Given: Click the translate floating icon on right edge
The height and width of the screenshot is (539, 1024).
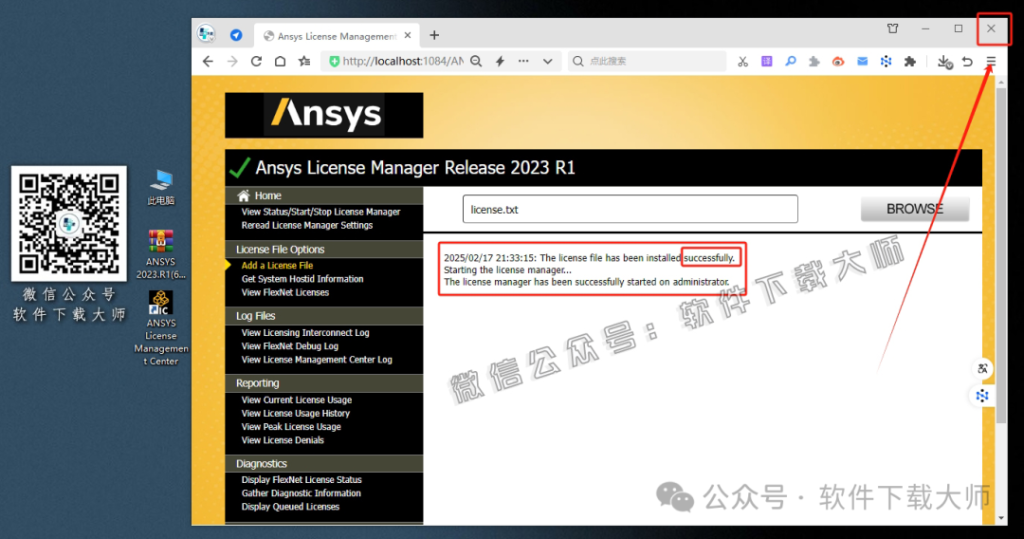Looking at the screenshot, I should pos(982,368).
